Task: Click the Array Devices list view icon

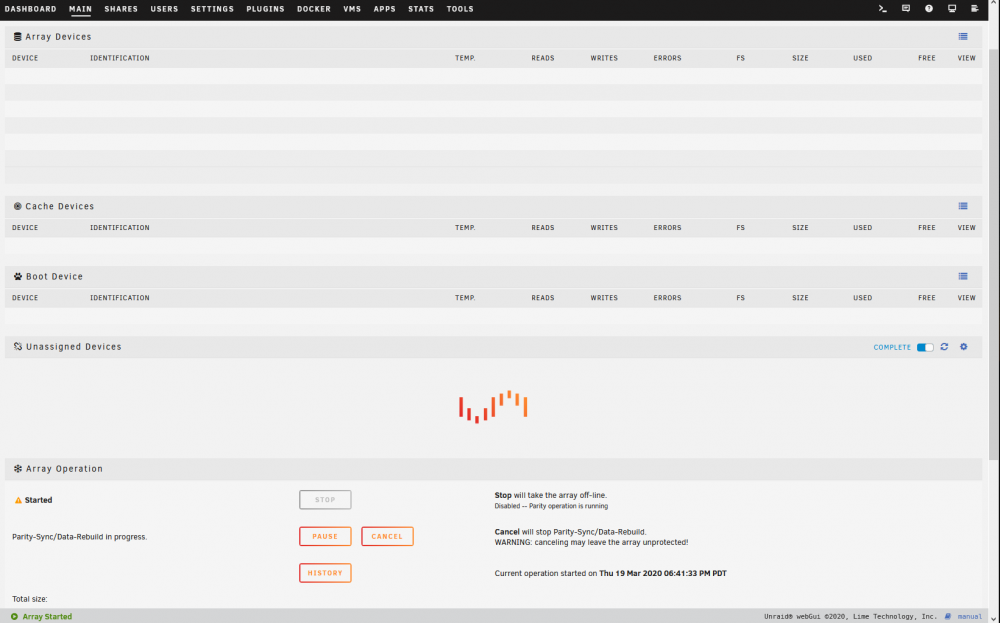Action: point(963,36)
